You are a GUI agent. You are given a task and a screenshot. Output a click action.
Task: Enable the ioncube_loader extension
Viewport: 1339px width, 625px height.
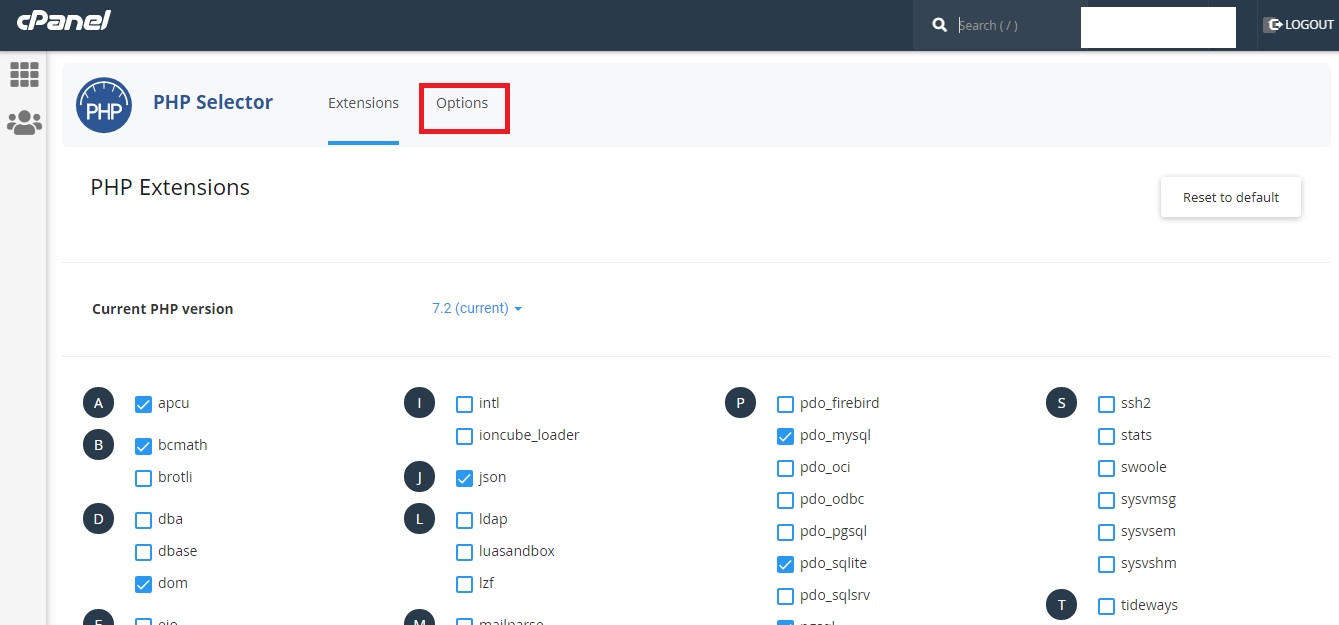tap(464, 435)
